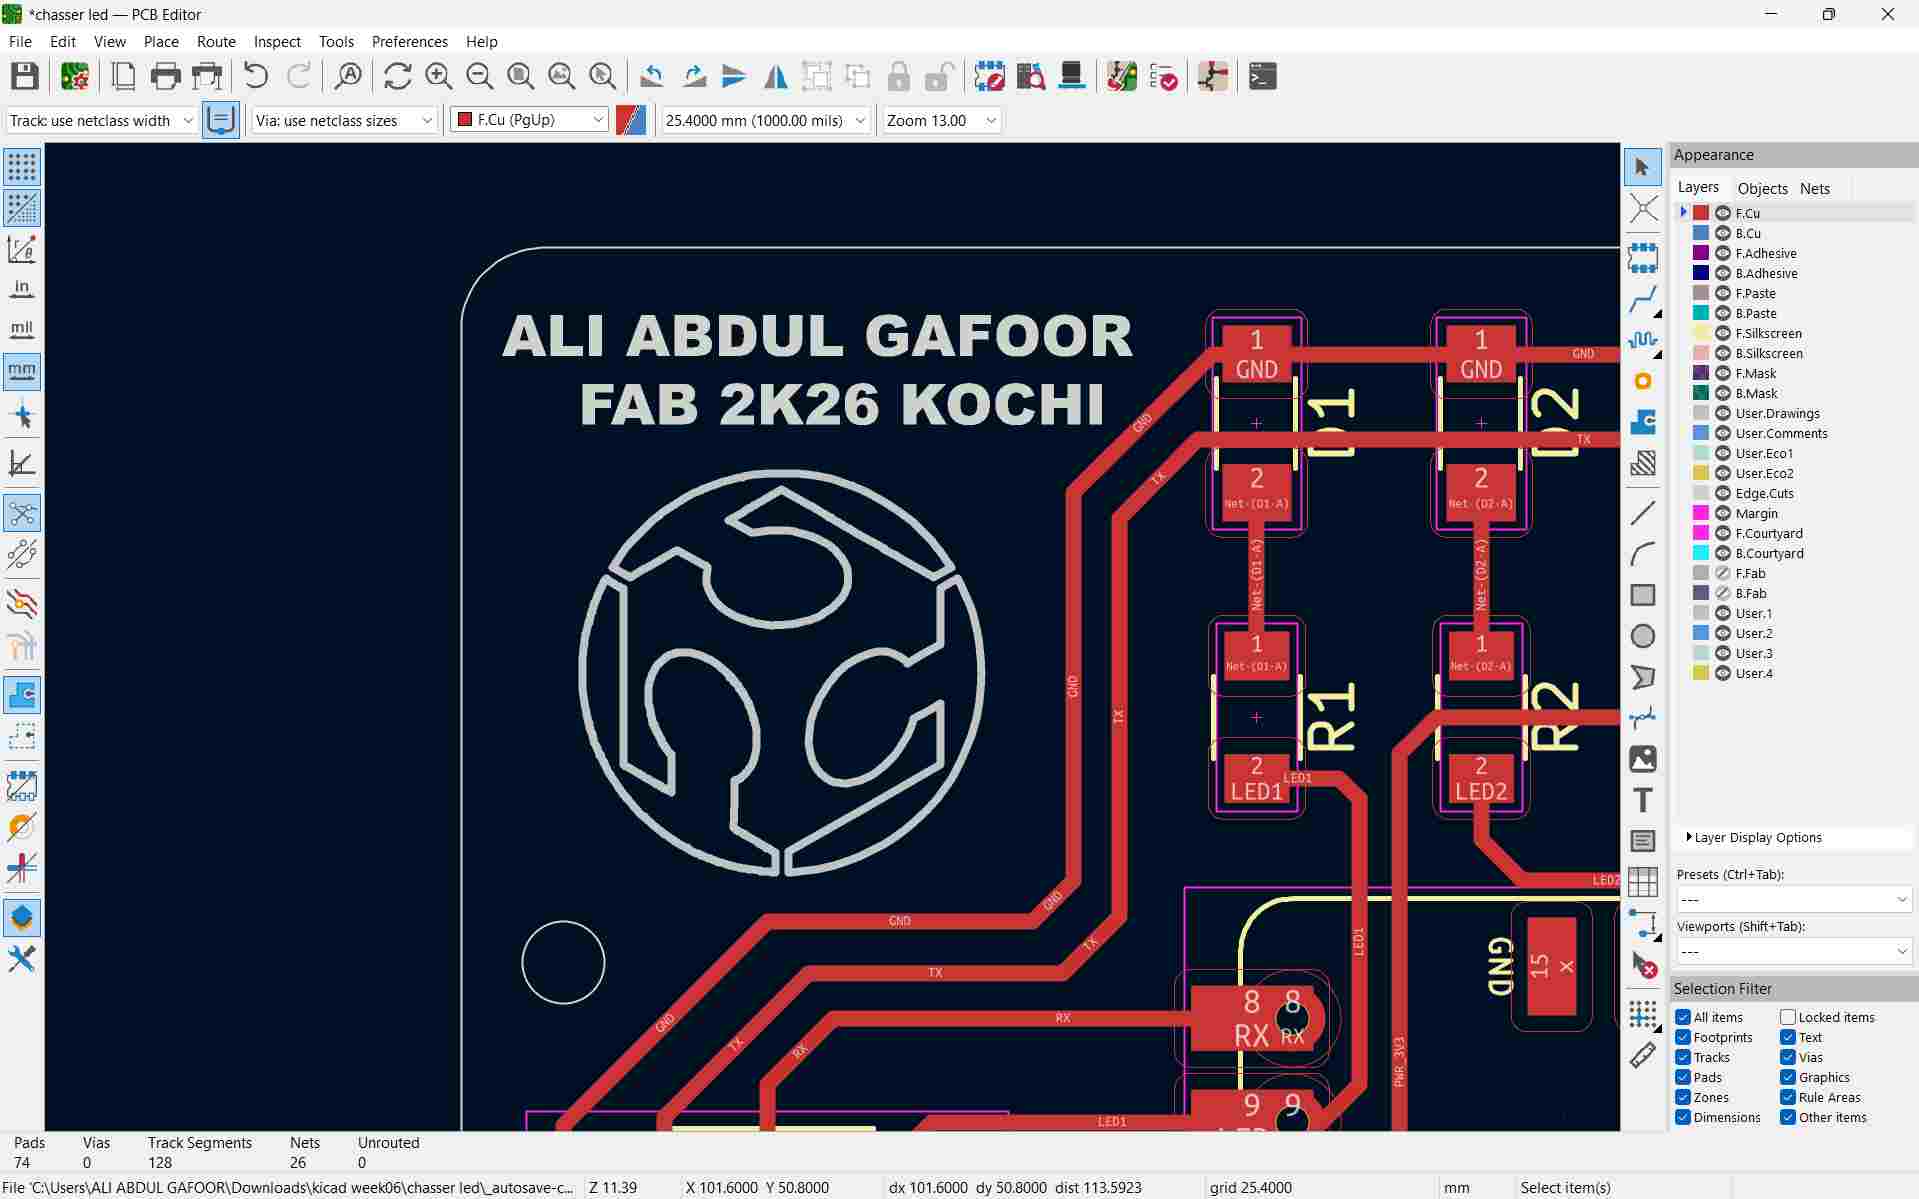The height and width of the screenshot is (1199, 1919).
Task: Switch to the Objects tab
Action: click(1762, 188)
